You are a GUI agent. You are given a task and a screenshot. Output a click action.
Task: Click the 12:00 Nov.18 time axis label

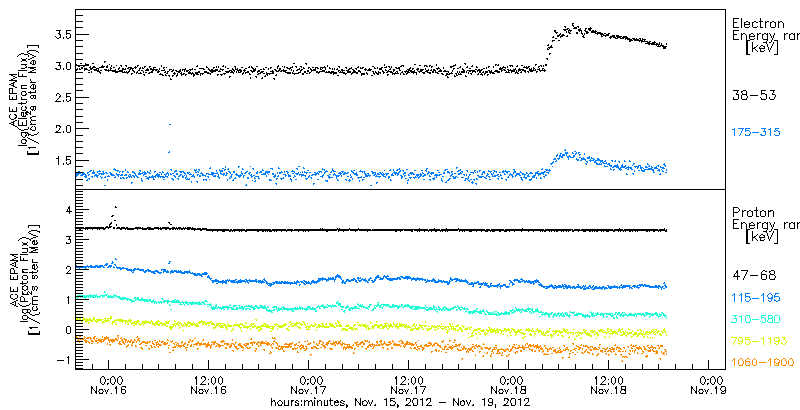609,386
